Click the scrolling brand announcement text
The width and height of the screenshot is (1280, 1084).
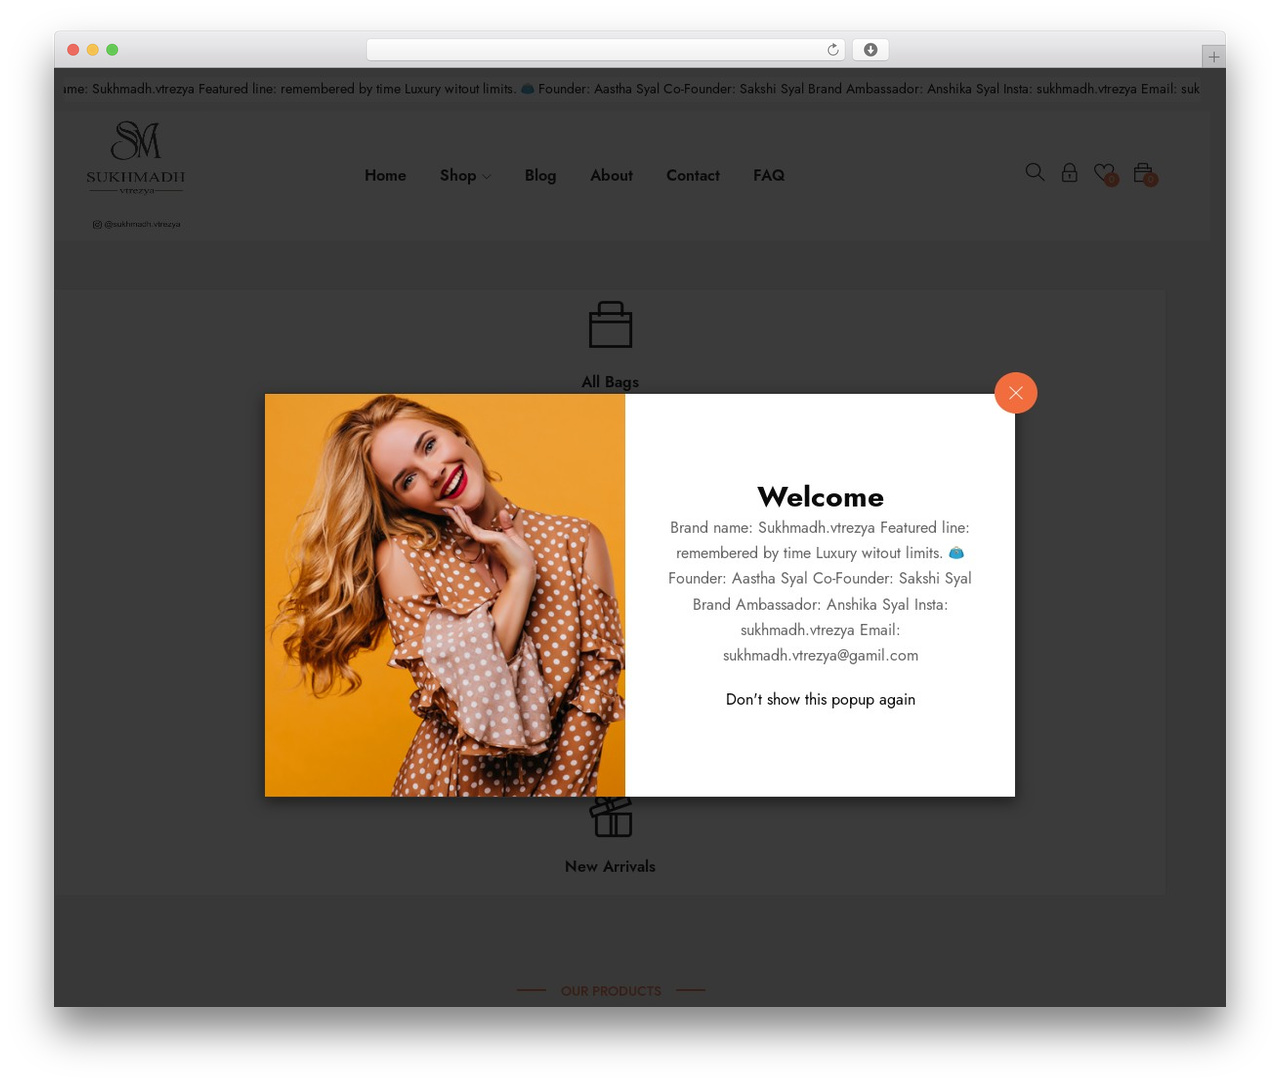coord(632,89)
